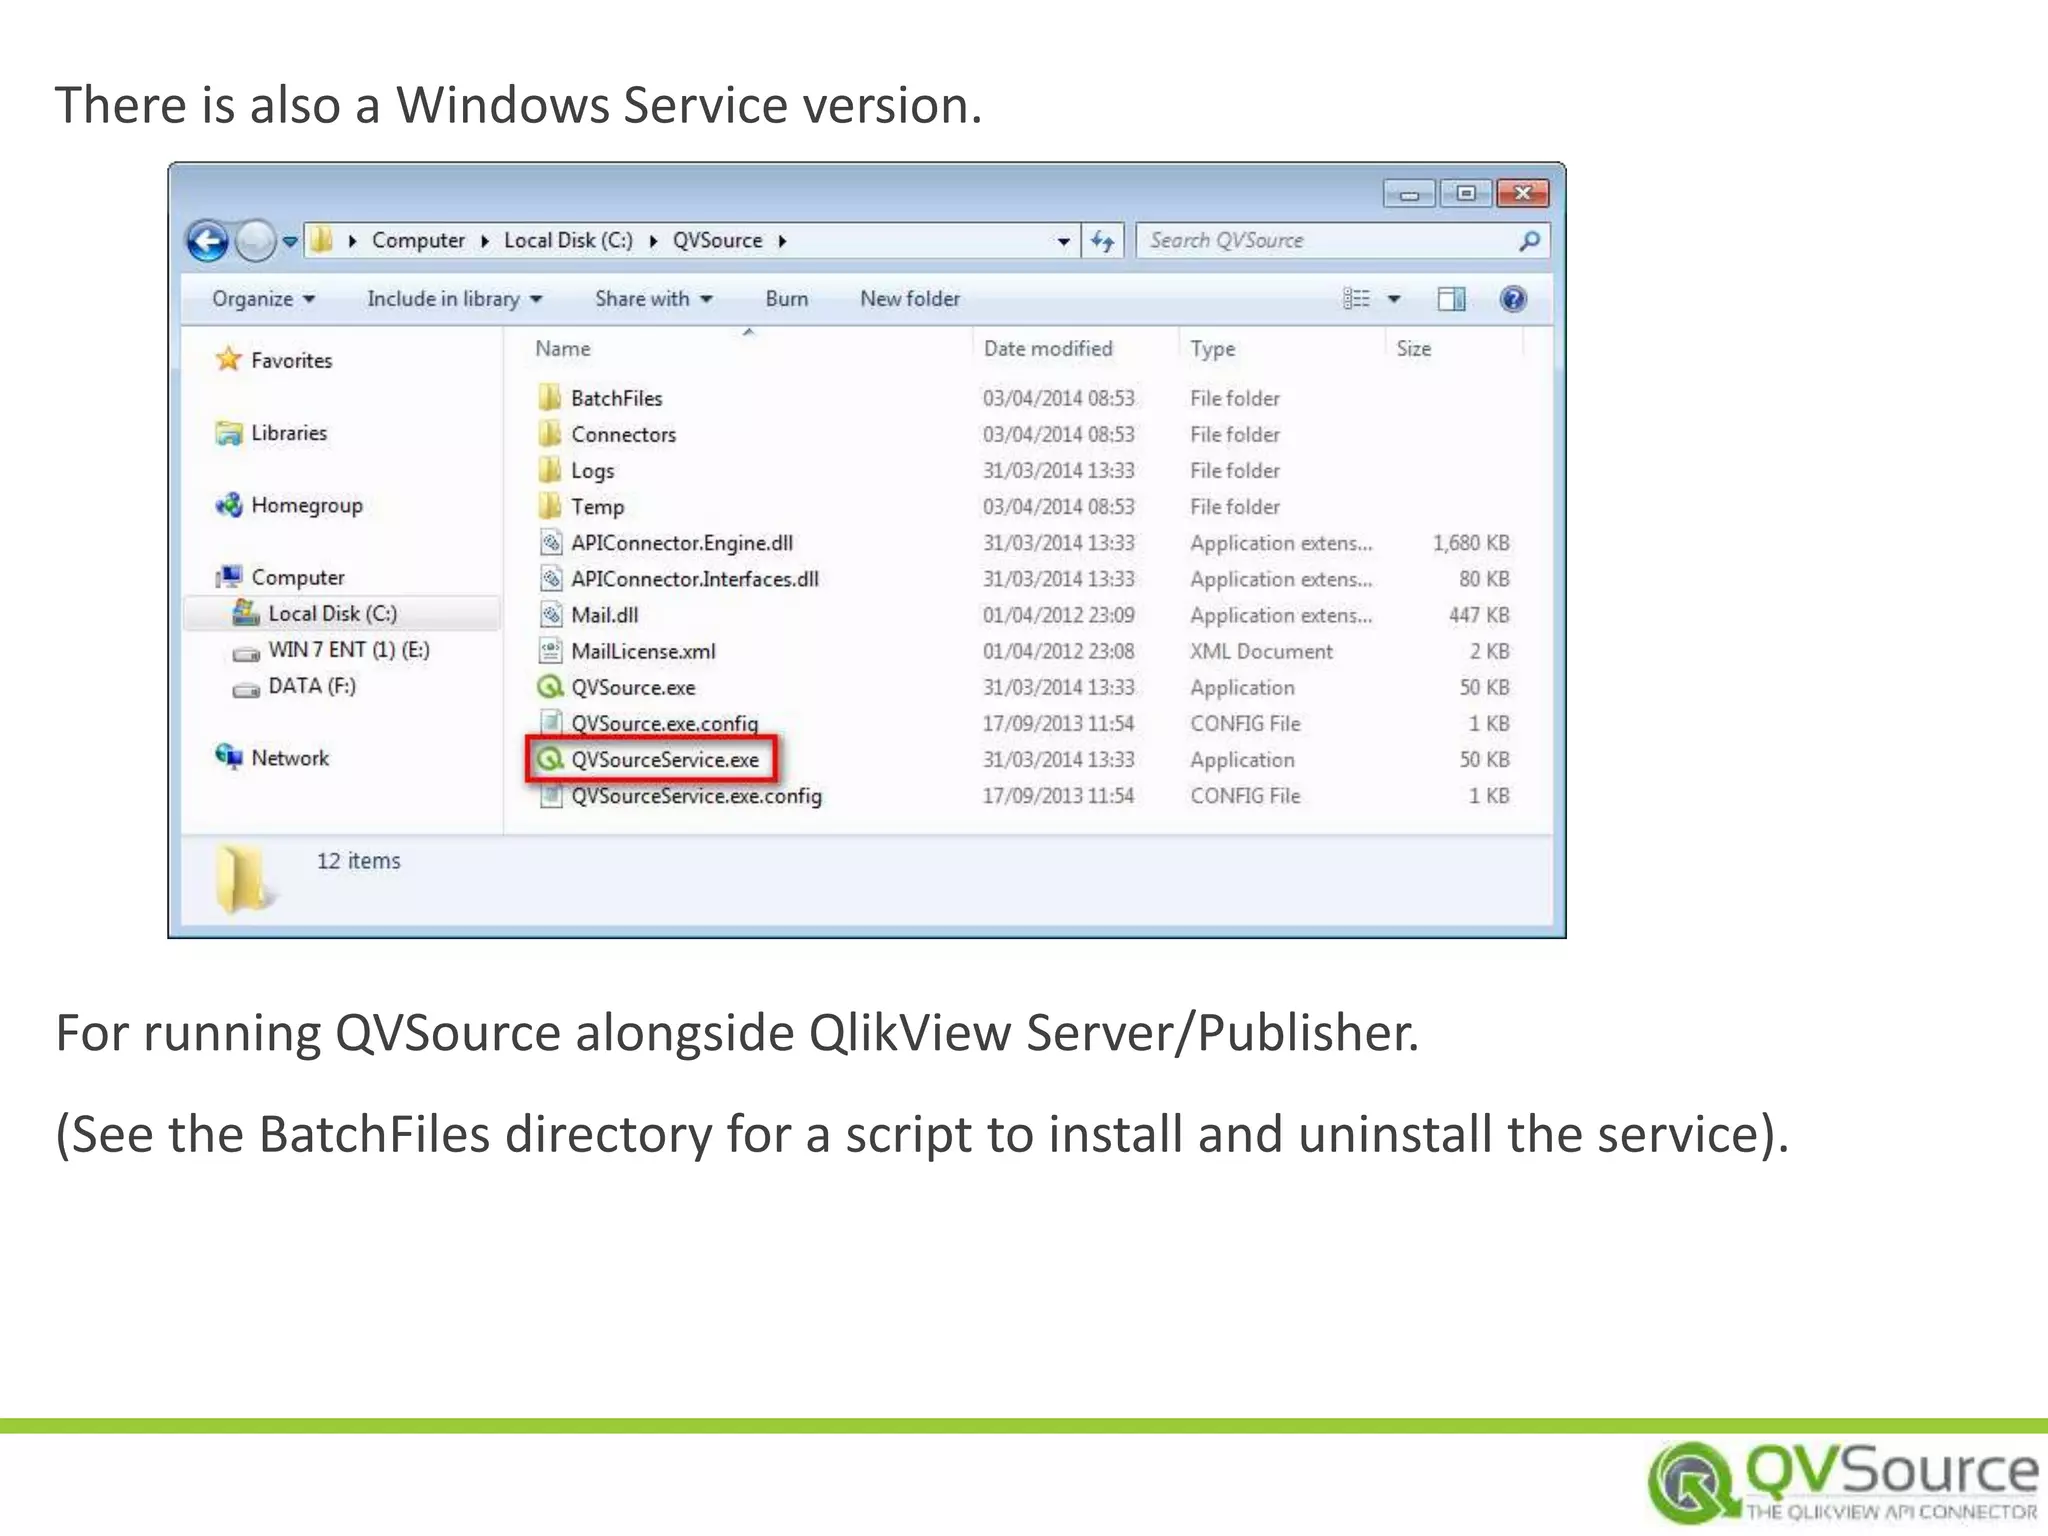The height and width of the screenshot is (1536, 2048).
Task: Select QVSource in the address breadcrumb
Action: (717, 240)
